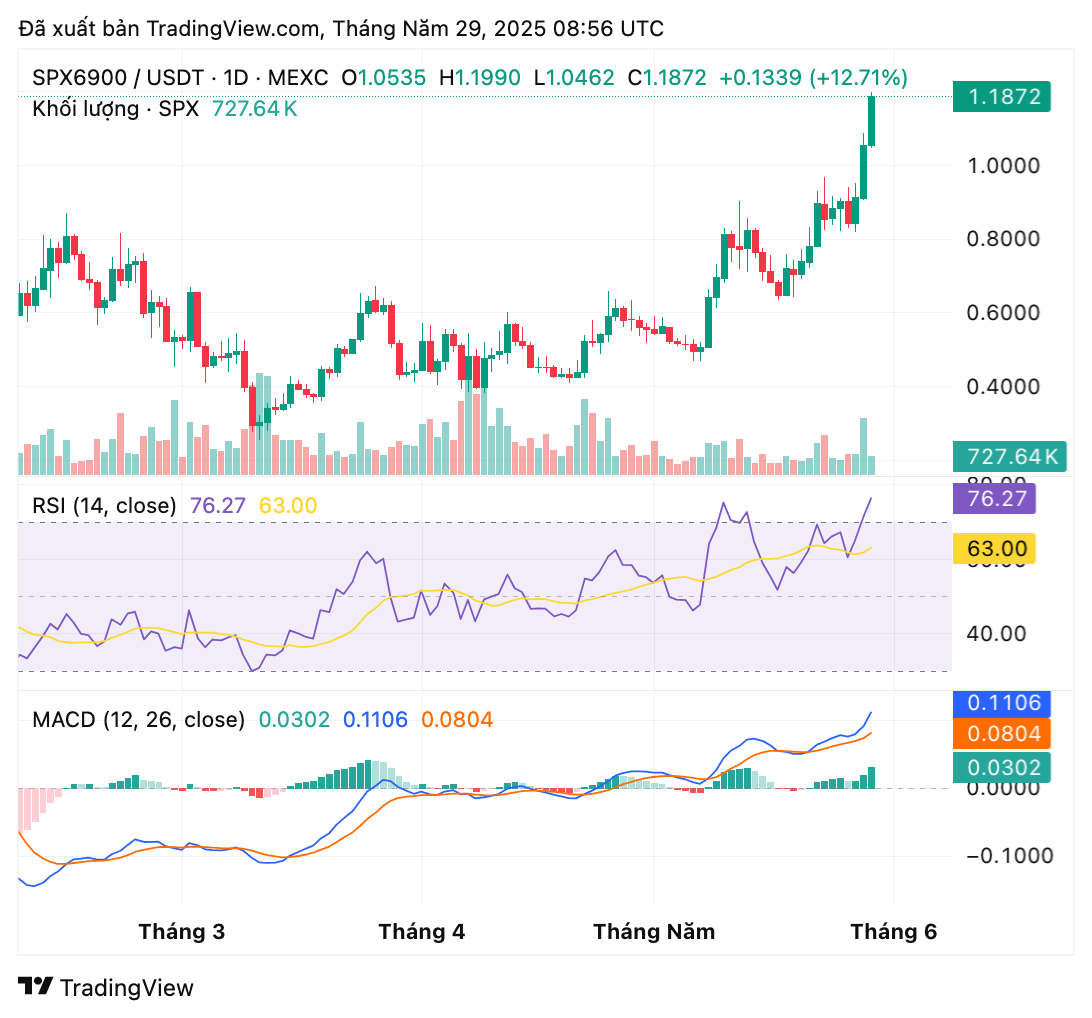This screenshot has height=1018, width=1092.
Task: Select the Tháng 4 axis label
Action: point(421,931)
